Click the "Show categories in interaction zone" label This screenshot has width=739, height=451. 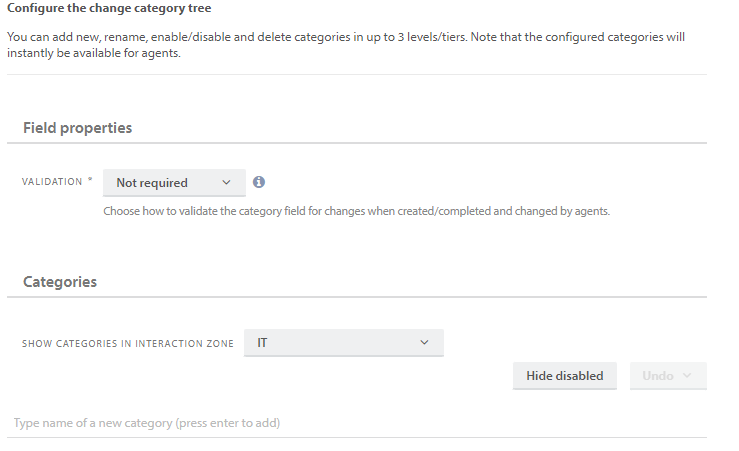pyautogui.click(x=128, y=344)
